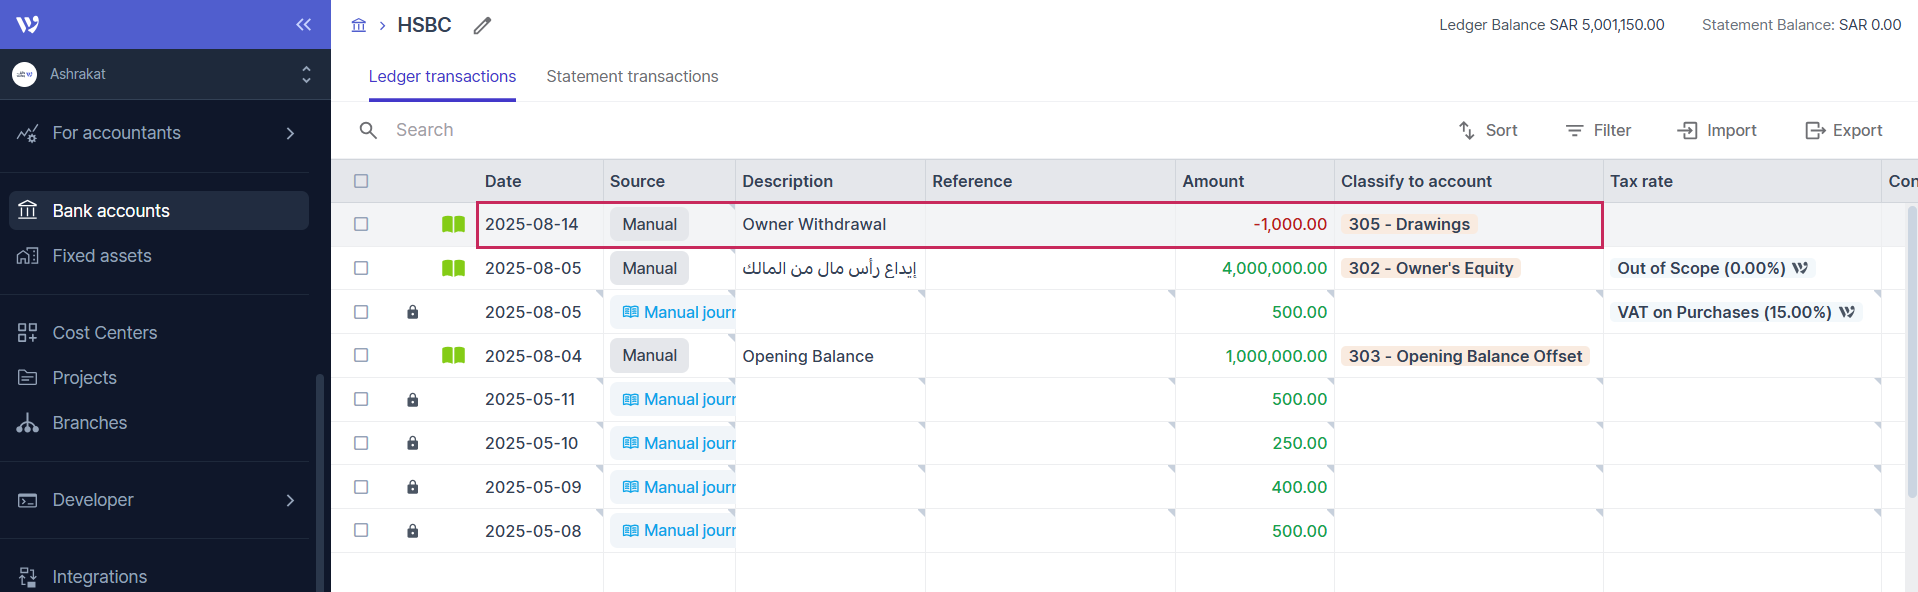The image size is (1918, 592).
Task: Click the lock icon on 2025-05-11 row
Action: pyautogui.click(x=412, y=400)
